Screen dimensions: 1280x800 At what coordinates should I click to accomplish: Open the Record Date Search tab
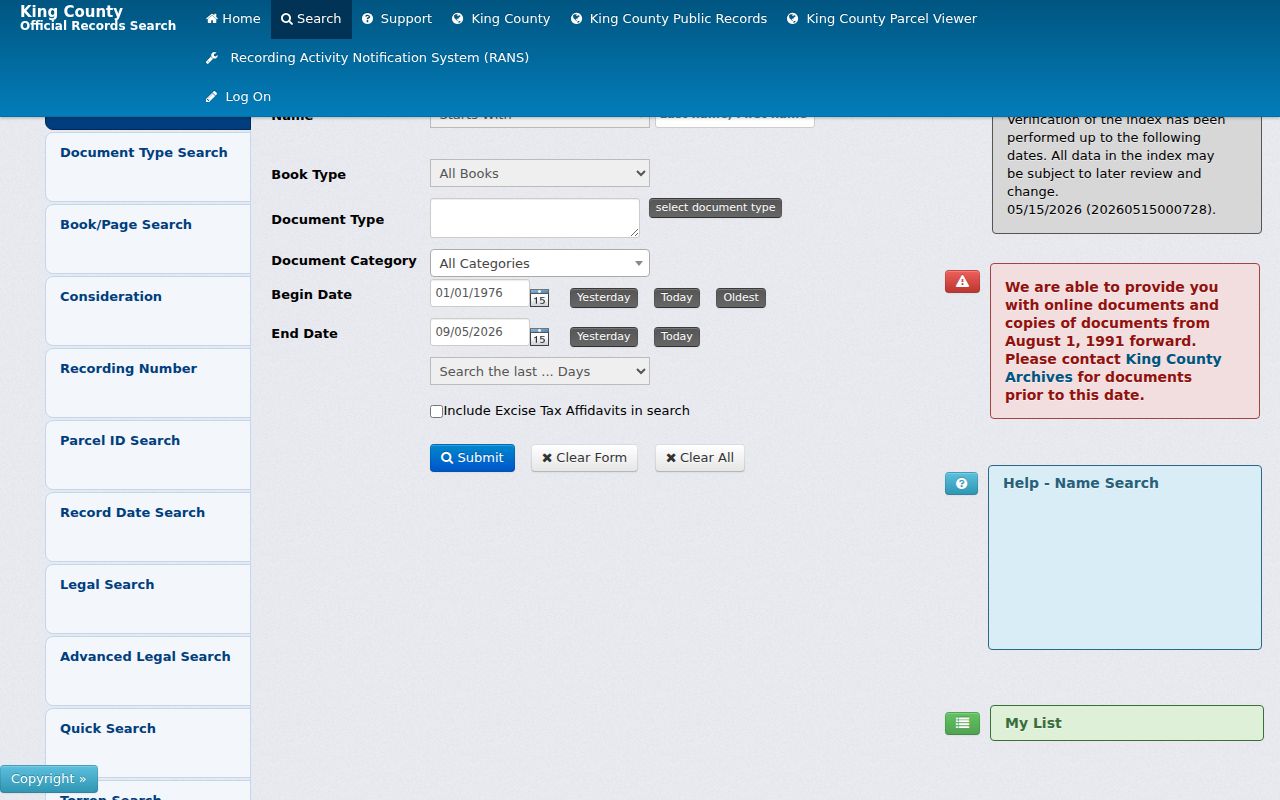pos(148,527)
